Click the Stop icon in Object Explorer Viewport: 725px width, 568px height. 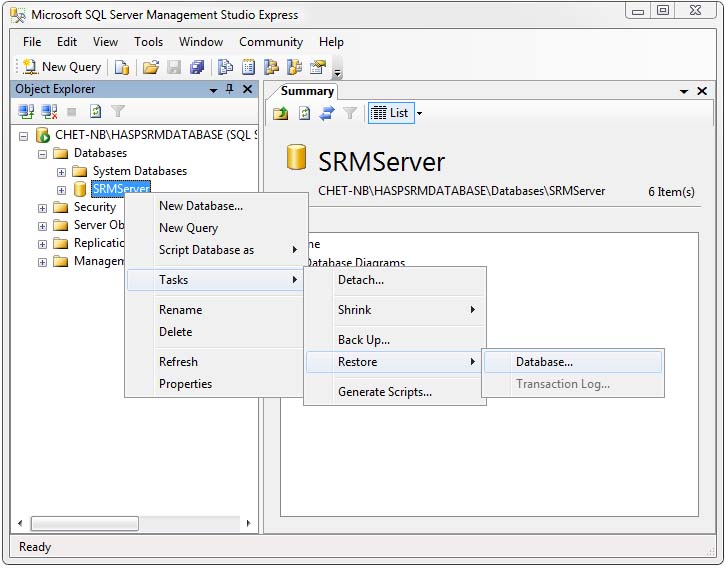[72, 111]
